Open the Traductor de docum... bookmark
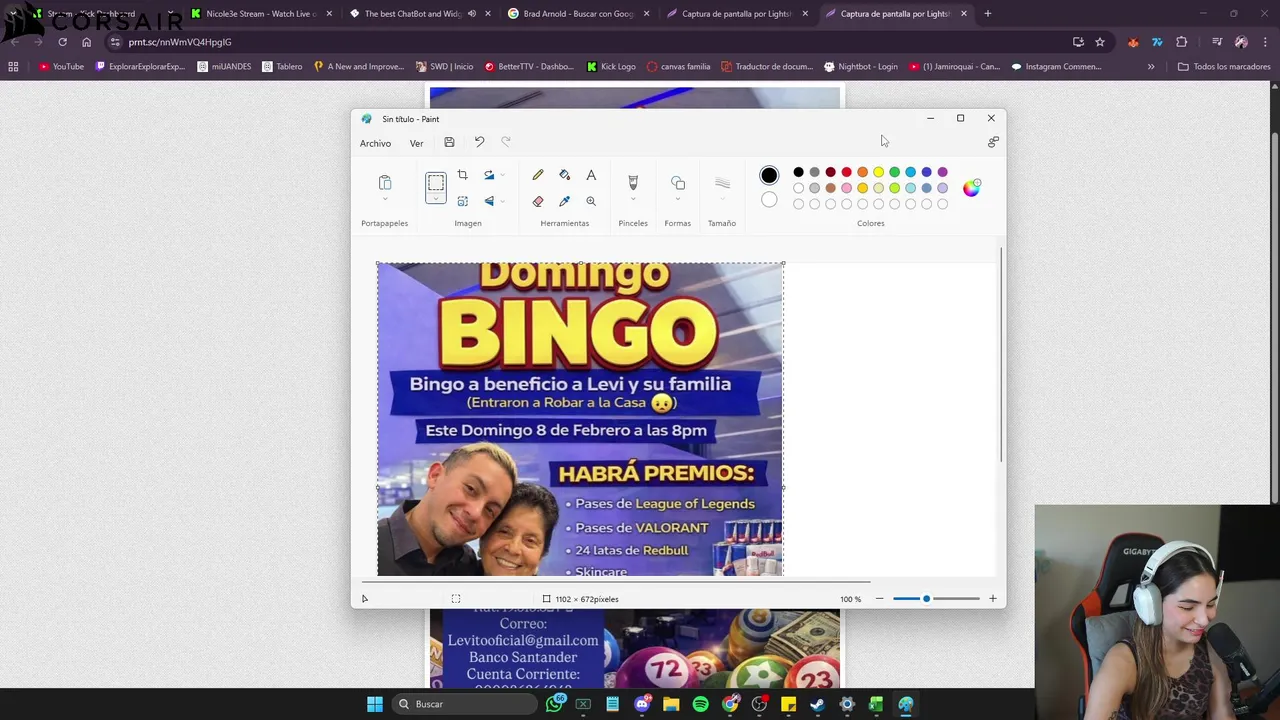The height and width of the screenshot is (720, 1280). (766, 67)
